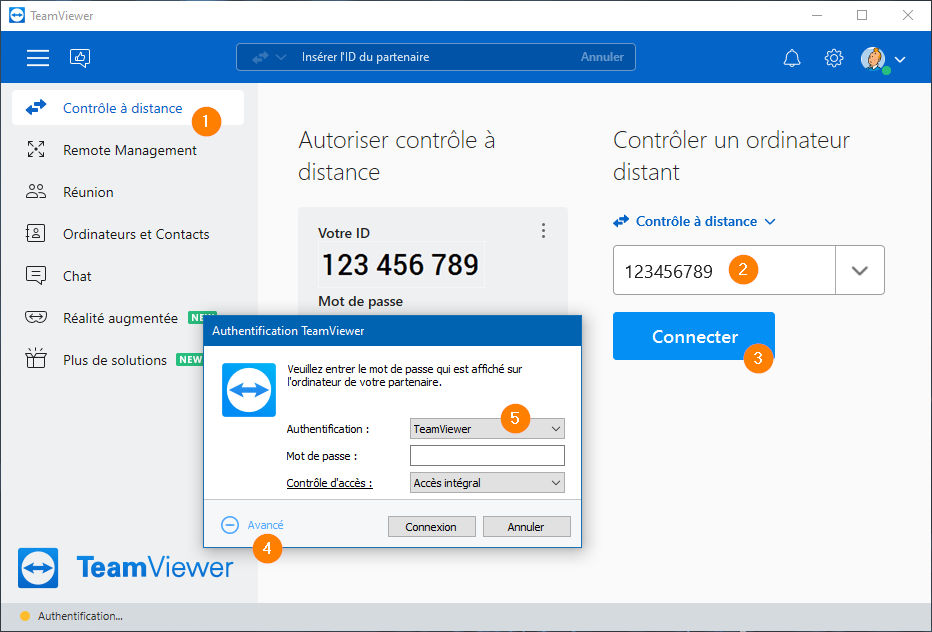Click the TeamViewer logo at sidebar bottom

125,568
